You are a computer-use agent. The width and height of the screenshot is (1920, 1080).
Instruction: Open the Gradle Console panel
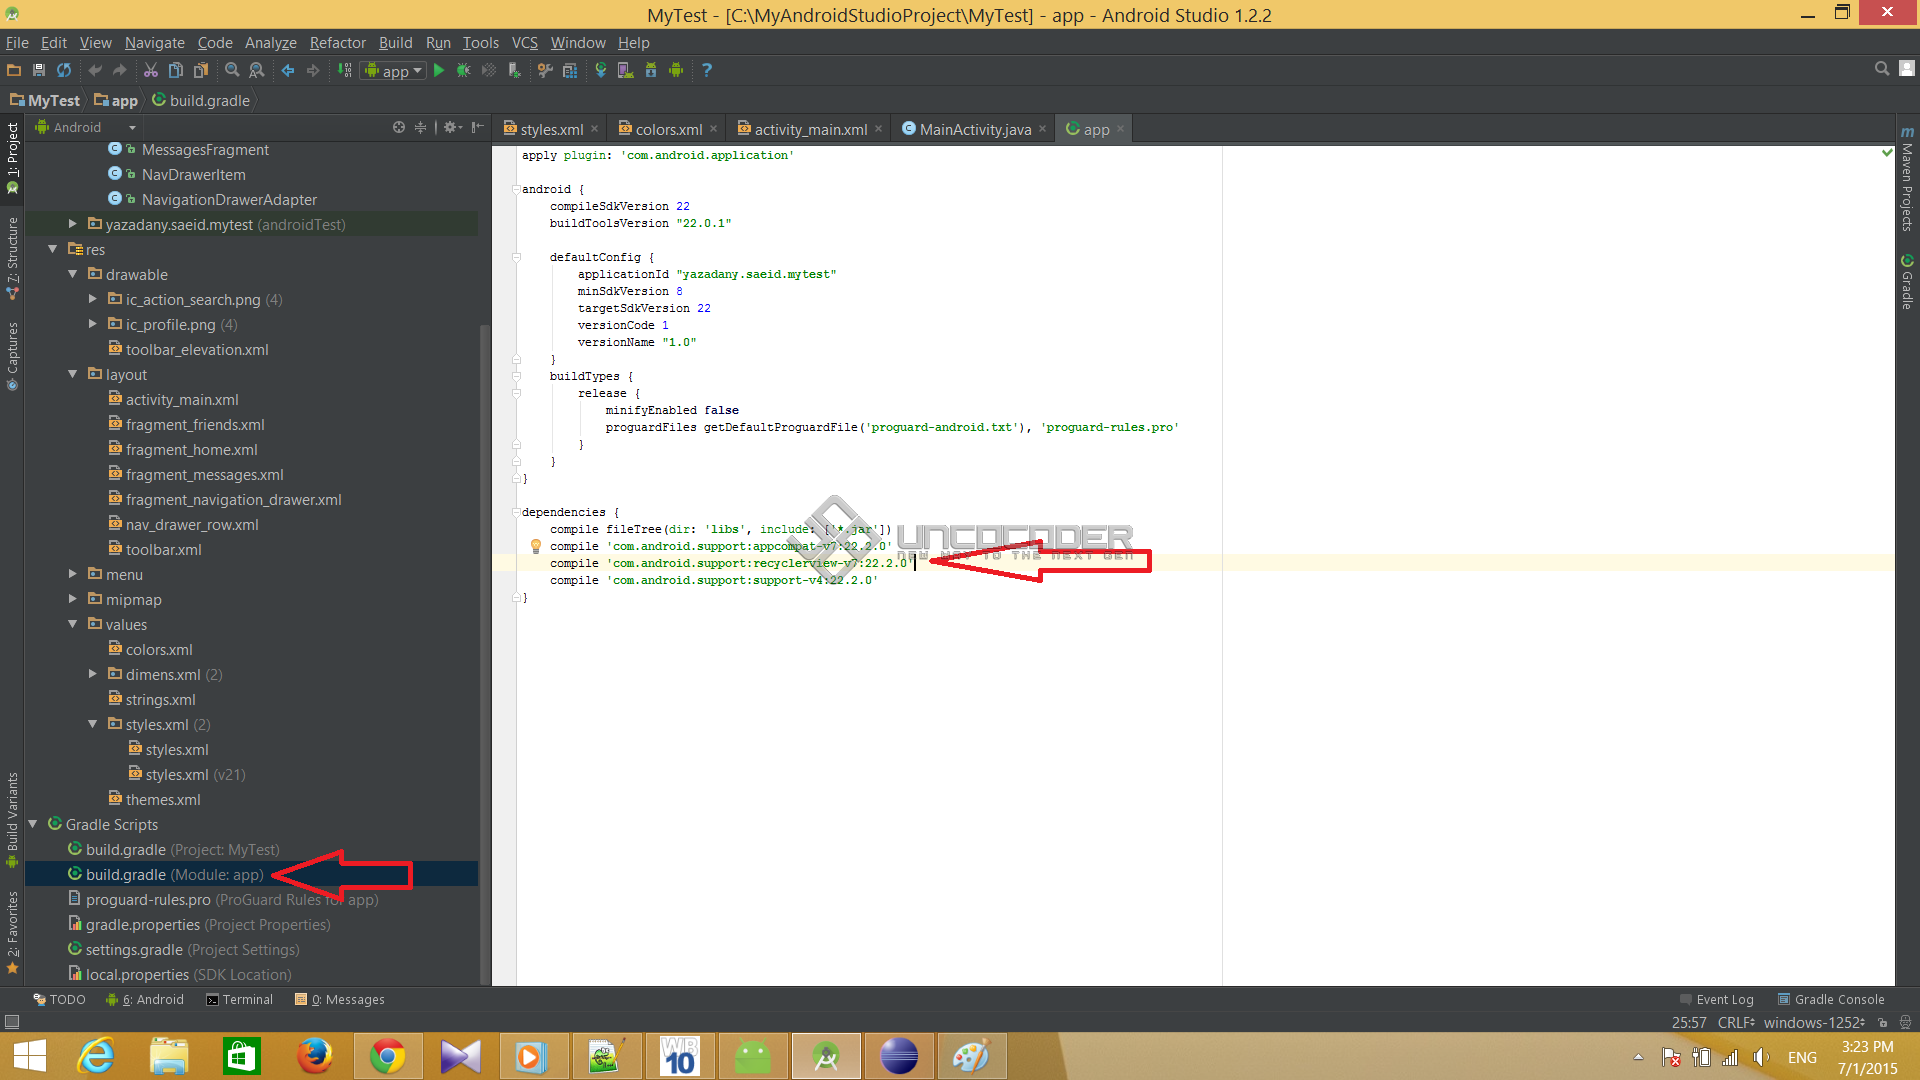[x=1830, y=999]
